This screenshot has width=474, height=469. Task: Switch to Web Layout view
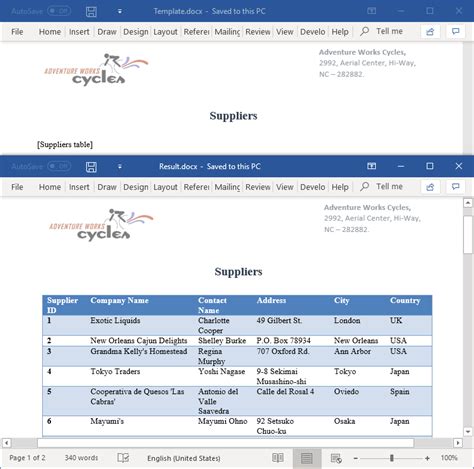tap(336, 458)
